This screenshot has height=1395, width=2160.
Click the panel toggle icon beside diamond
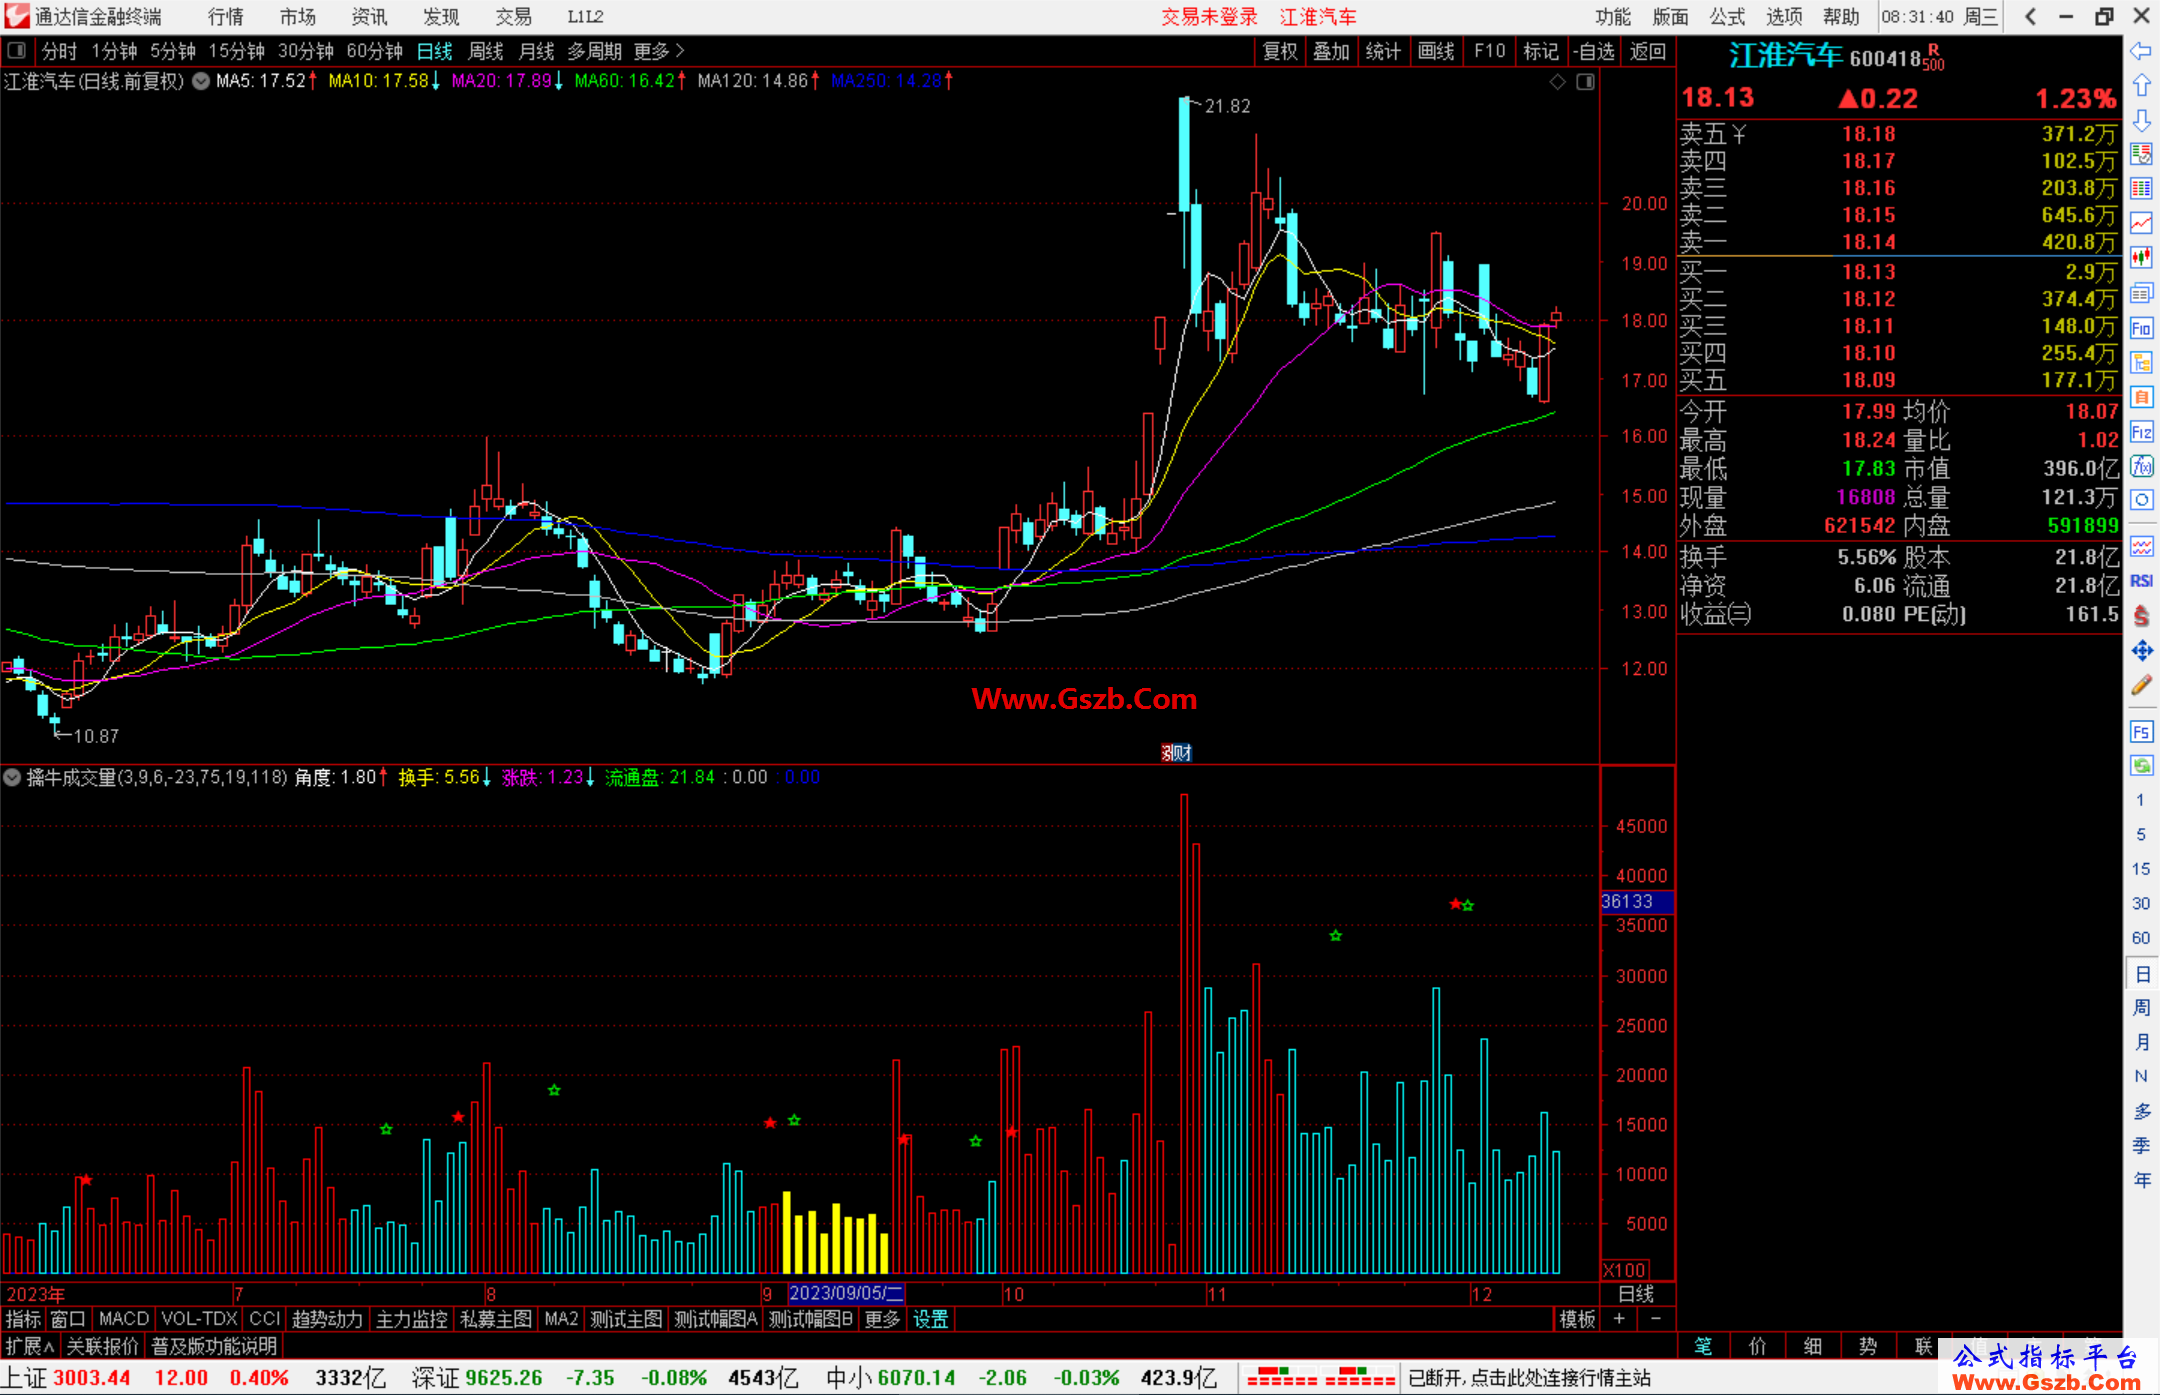[1585, 82]
